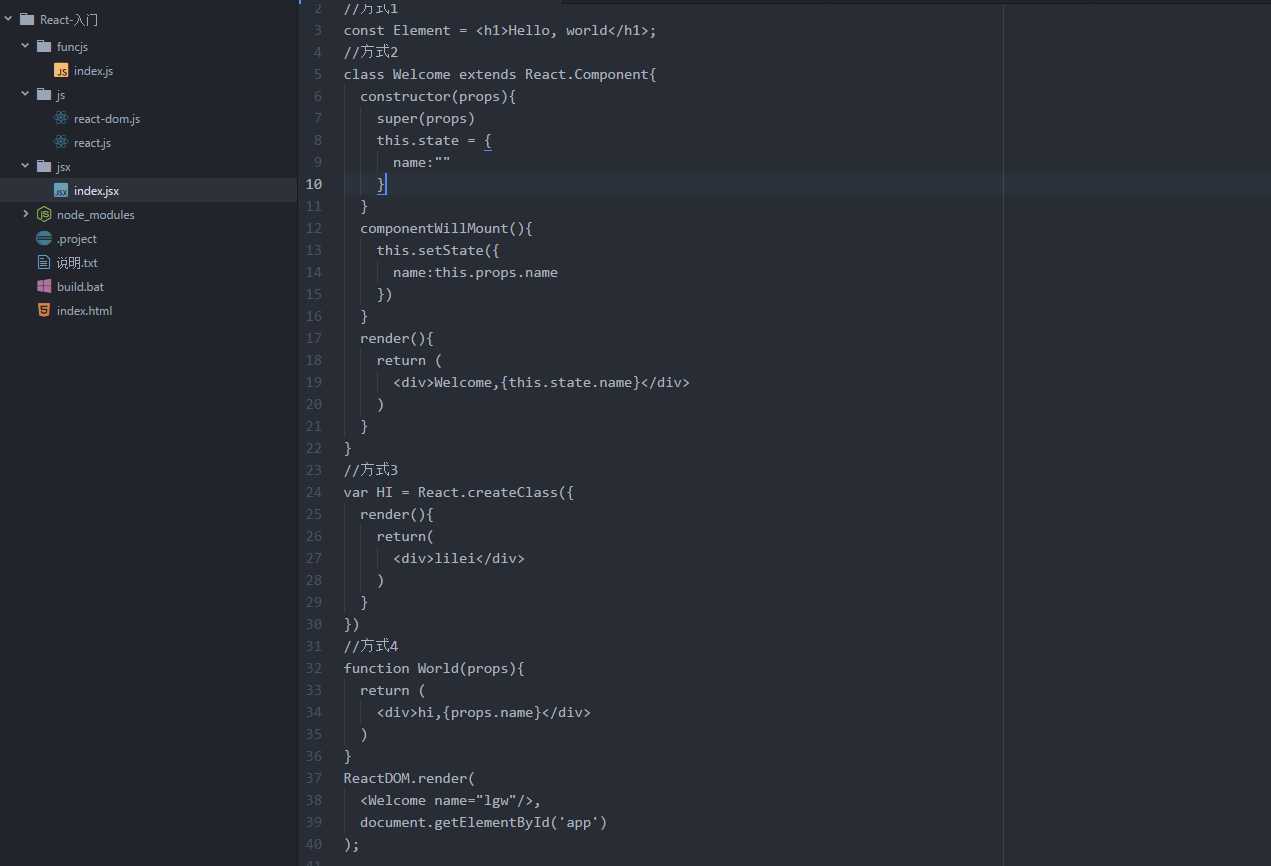Click the React atom icon of react.js
The height and width of the screenshot is (866, 1271).
click(61, 142)
